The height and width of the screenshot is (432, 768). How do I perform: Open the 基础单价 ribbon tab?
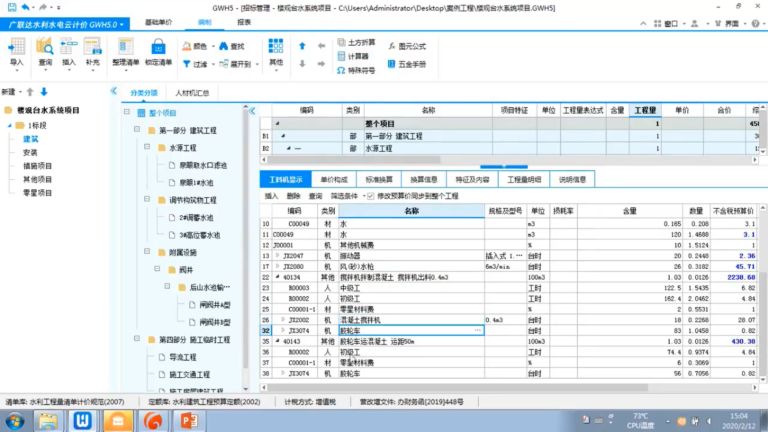pos(158,22)
